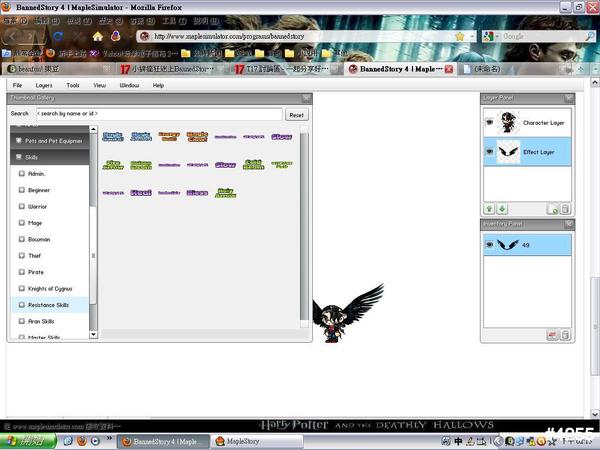The width and height of the screenshot is (600, 450).
Task: Select Pirate skills entry
Action: pos(50,272)
